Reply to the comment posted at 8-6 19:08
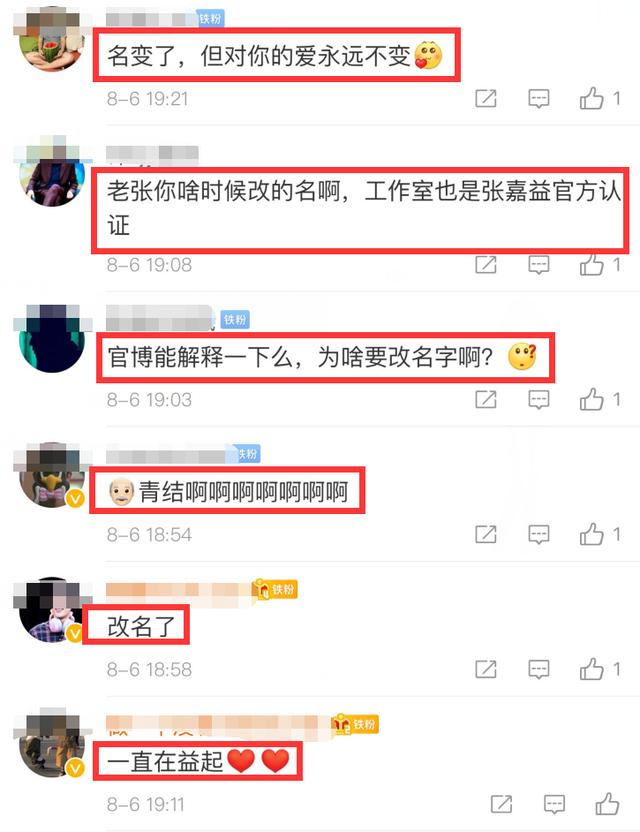Viewport: 640px width, 832px height. (539, 265)
